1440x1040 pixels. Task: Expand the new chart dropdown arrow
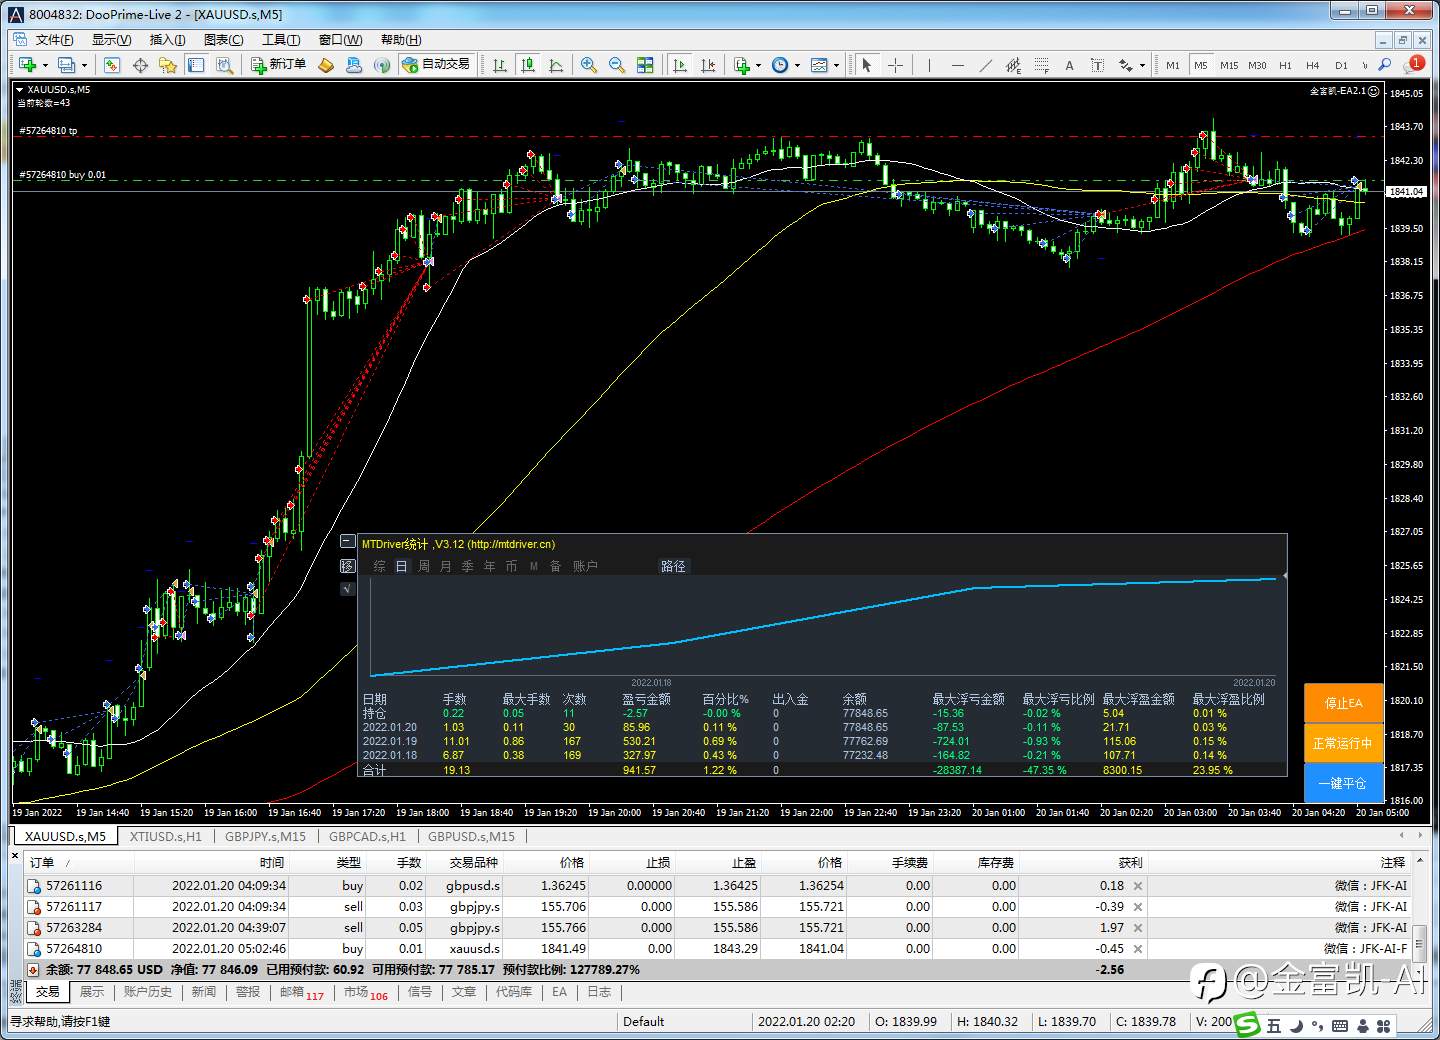(45, 65)
